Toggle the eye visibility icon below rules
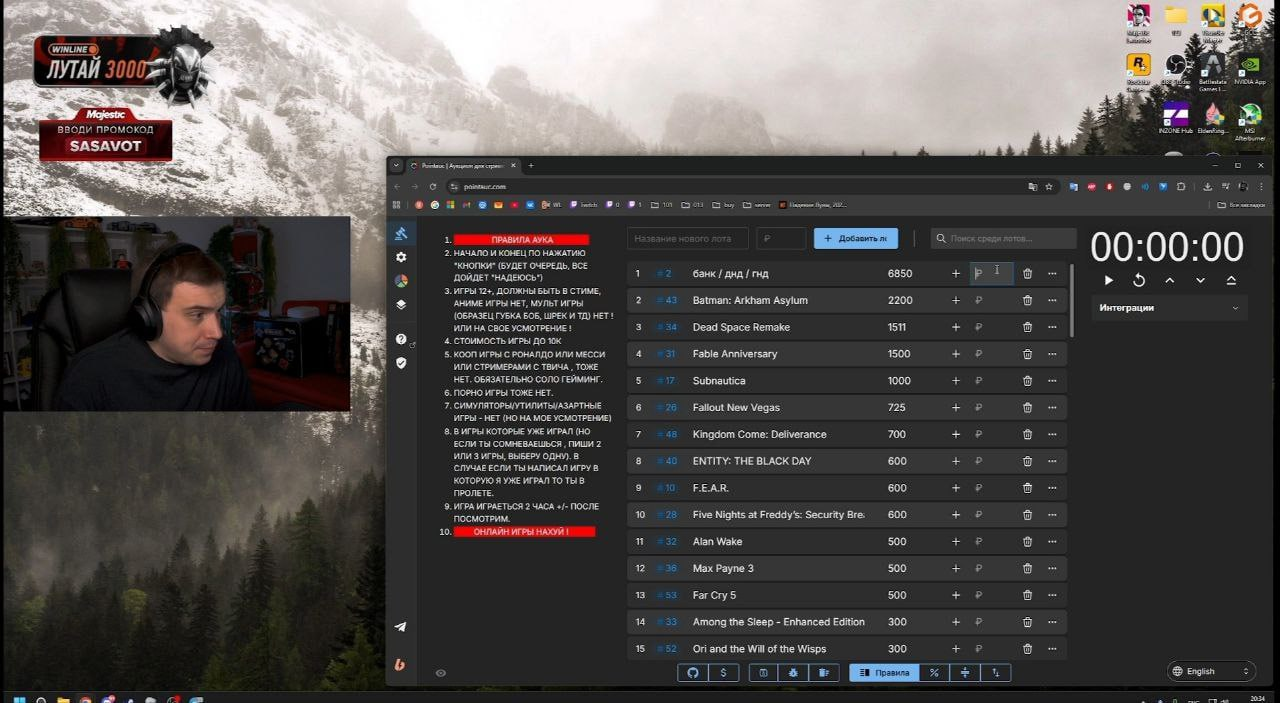Image resolution: width=1280 pixels, height=703 pixels. (x=441, y=673)
